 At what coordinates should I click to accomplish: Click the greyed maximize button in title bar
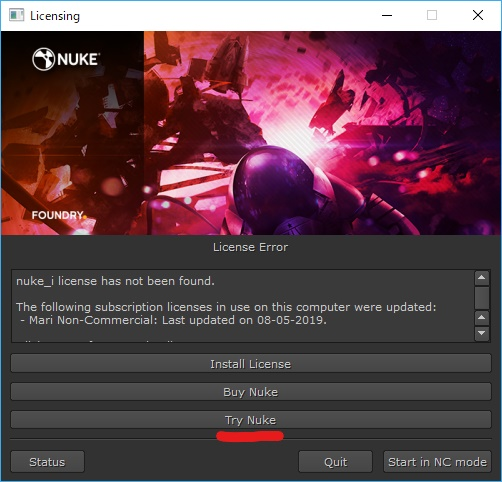tap(432, 15)
